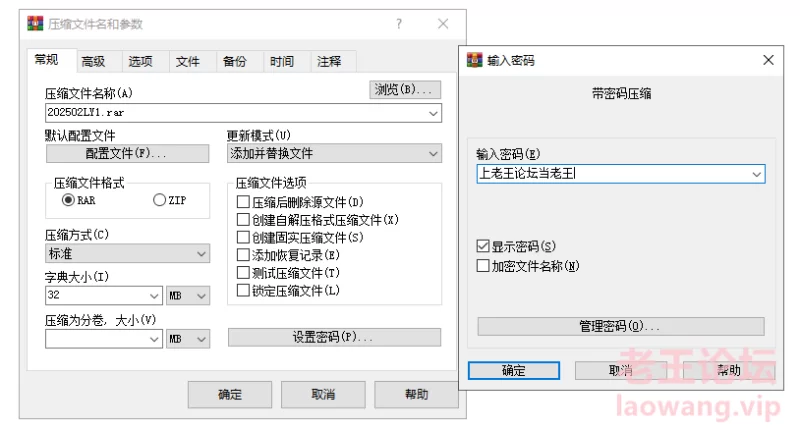Select the RAR format radio button

click(x=68, y=200)
